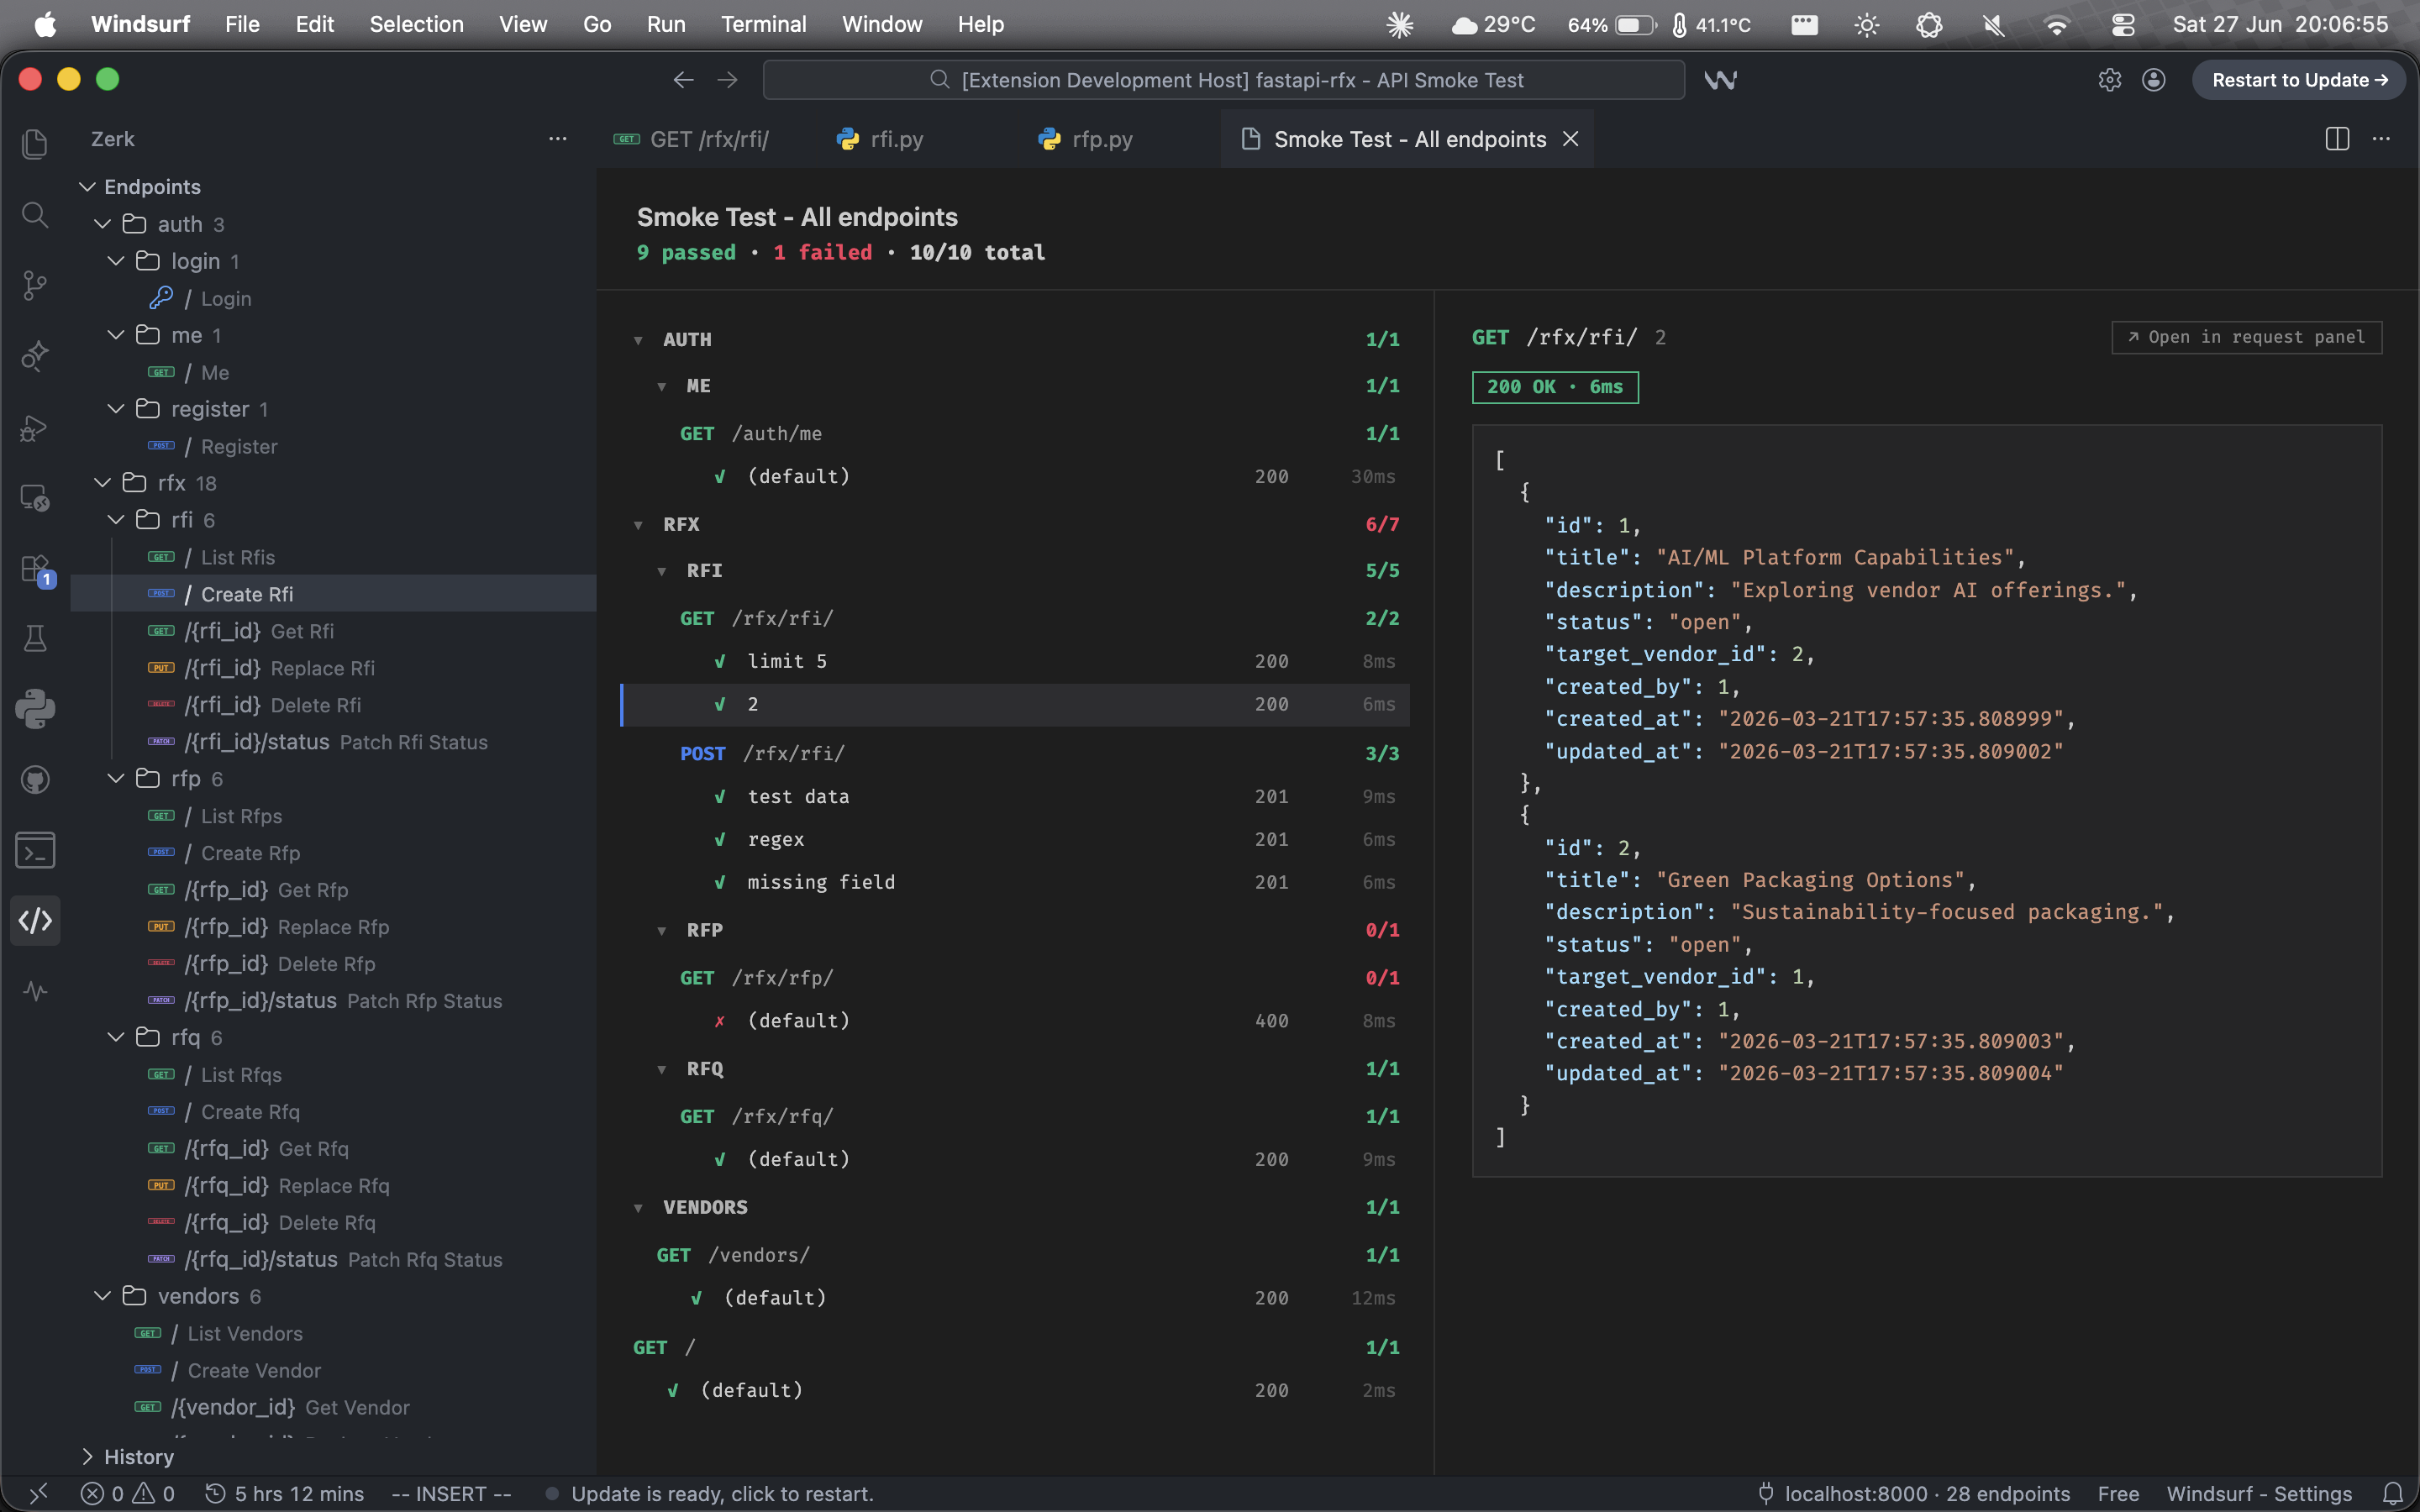Collapse the vendors folder
The height and width of the screenshot is (1512, 2420).
pyautogui.click(x=102, y=1296)
